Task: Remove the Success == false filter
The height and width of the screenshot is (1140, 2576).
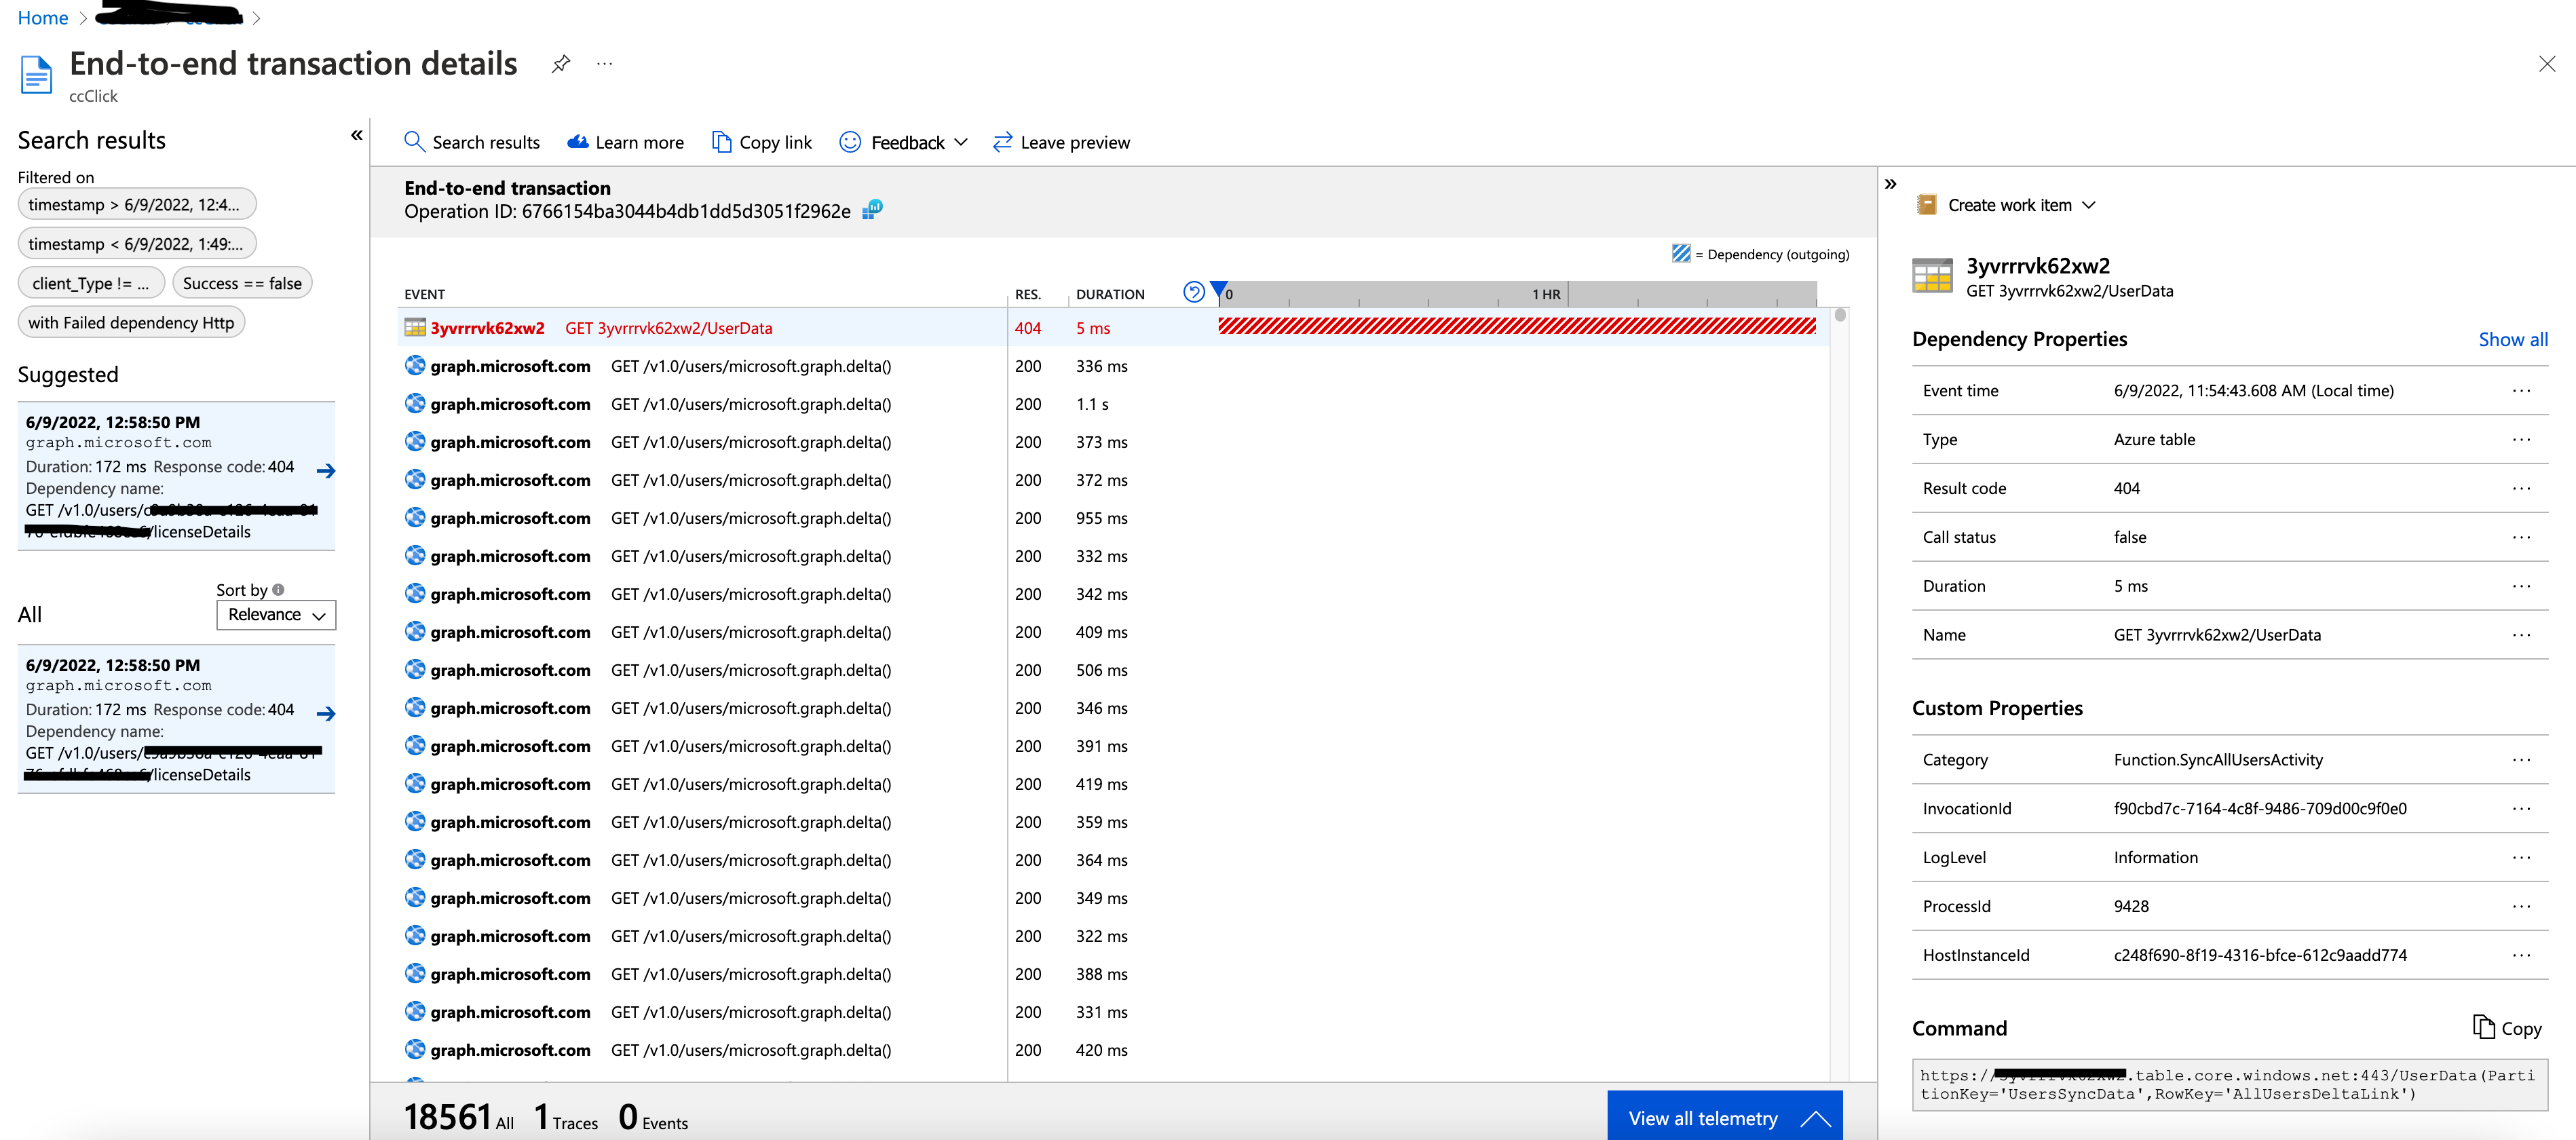Action: tap(242, 282)
